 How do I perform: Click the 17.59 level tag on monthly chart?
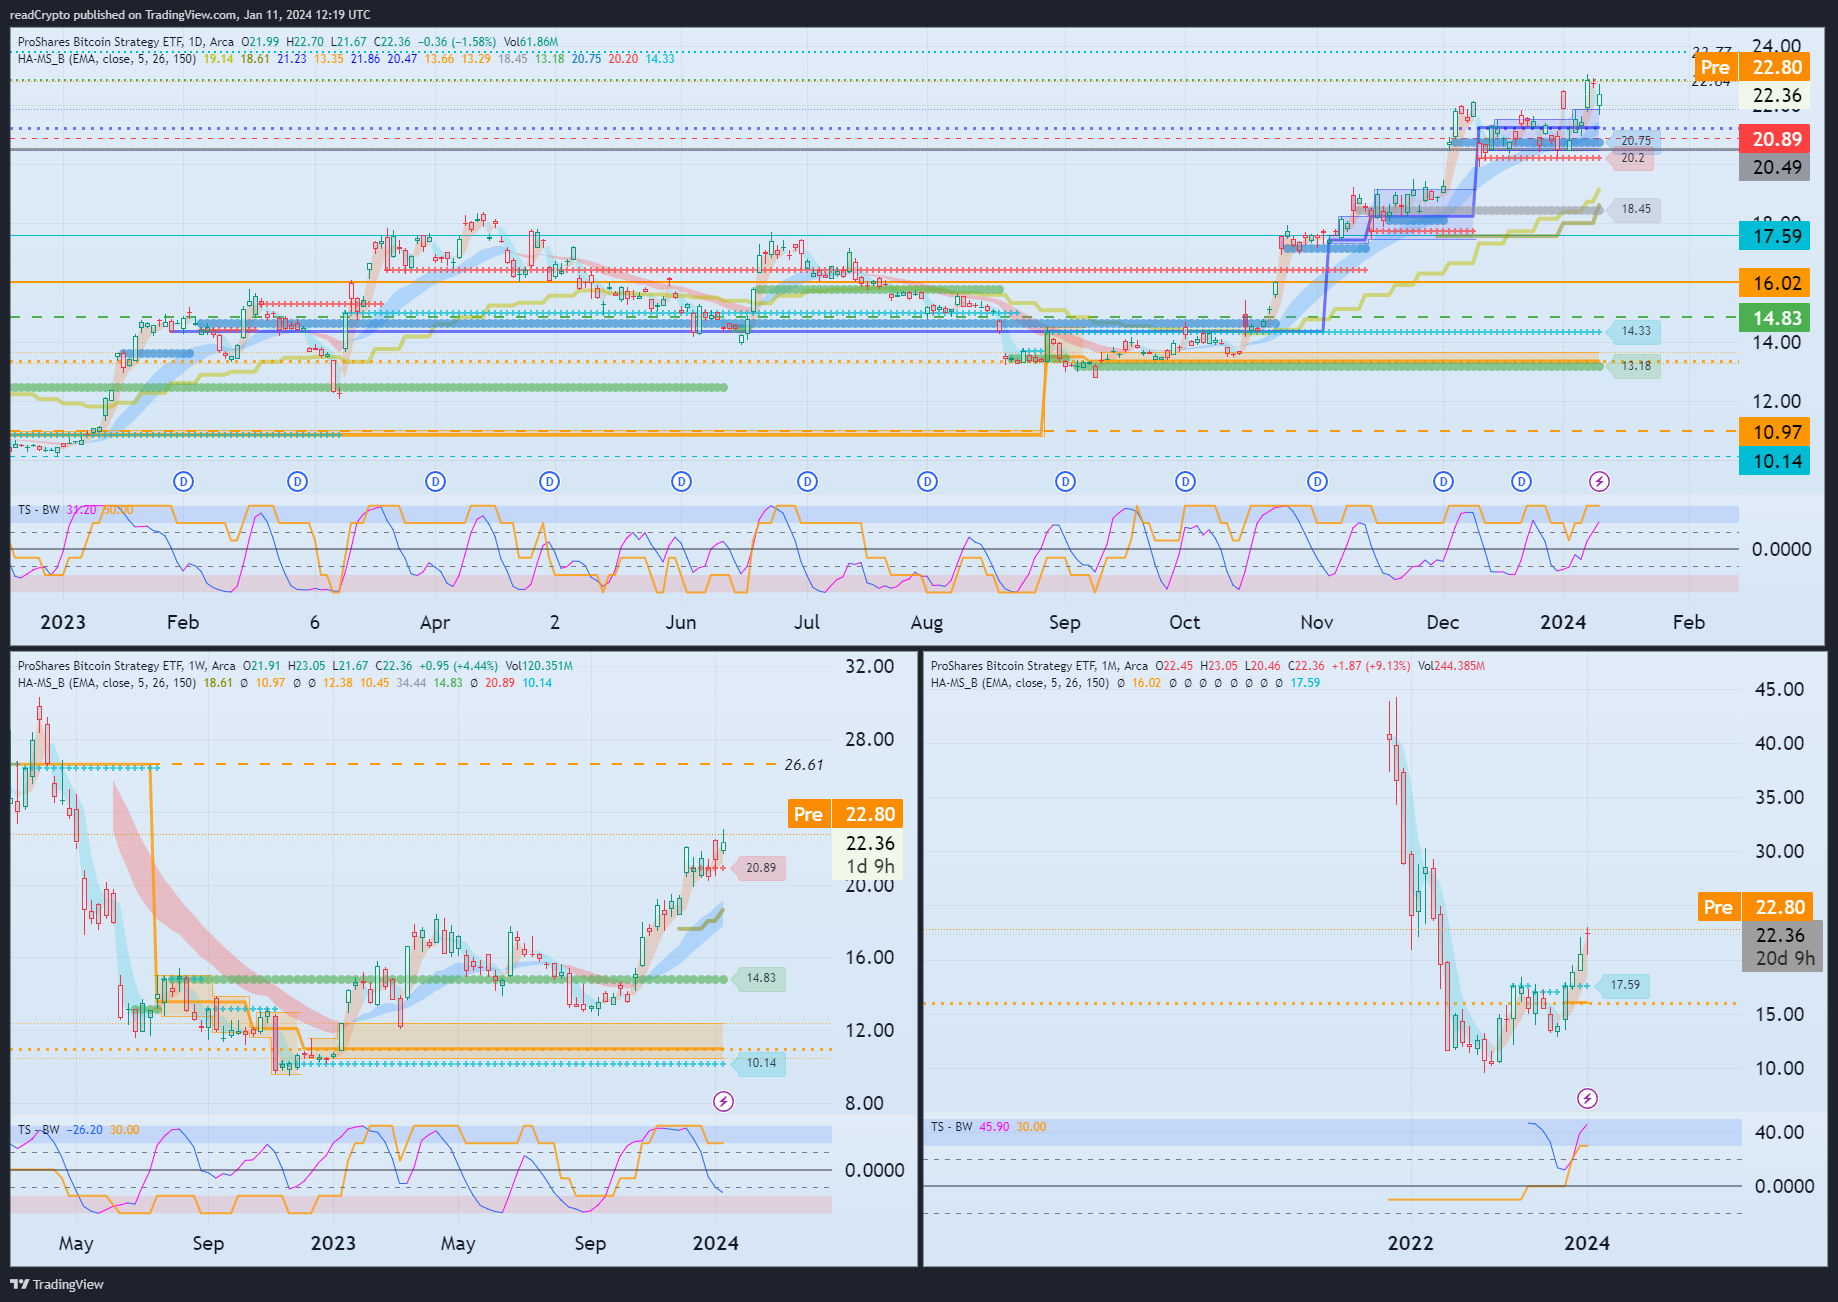coord(1624,985)
